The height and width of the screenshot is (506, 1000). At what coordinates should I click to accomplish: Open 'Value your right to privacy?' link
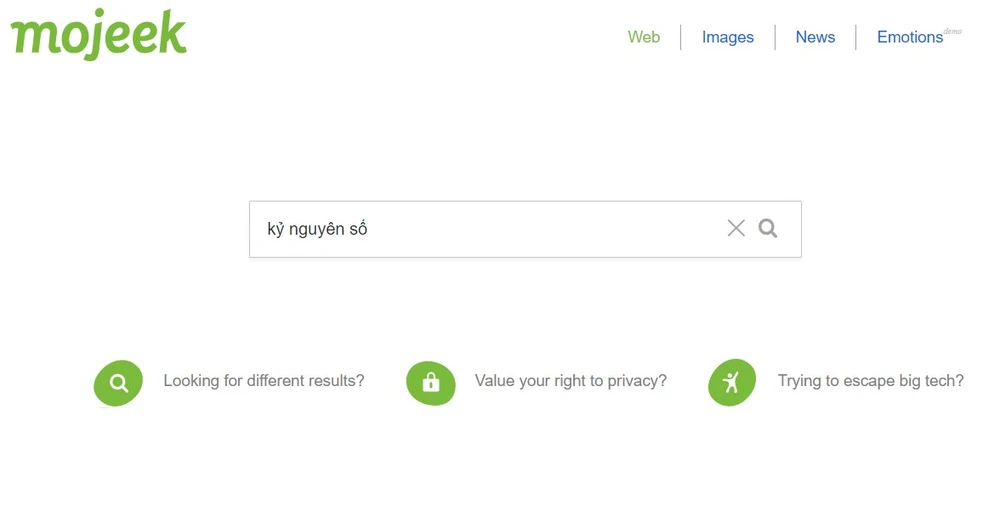571,381
